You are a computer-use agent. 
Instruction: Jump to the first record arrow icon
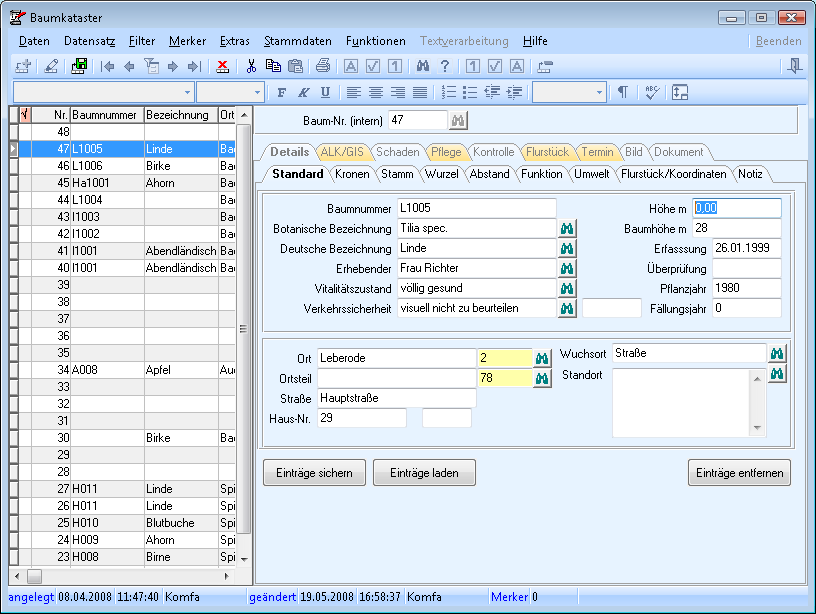[x=108, y=66]
